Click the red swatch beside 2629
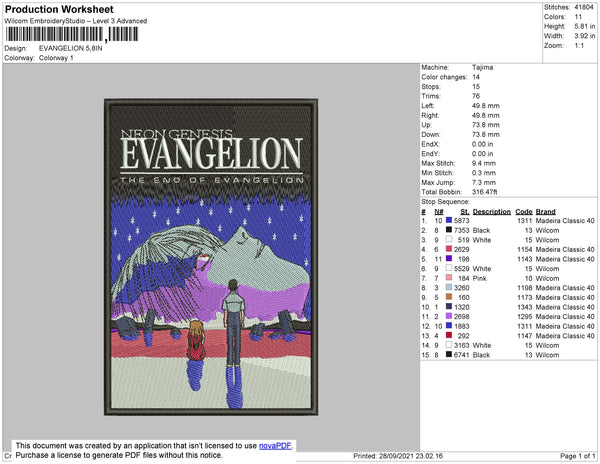Image resolution: width=600 pixels, height=464 pixels. coord(449,249)
